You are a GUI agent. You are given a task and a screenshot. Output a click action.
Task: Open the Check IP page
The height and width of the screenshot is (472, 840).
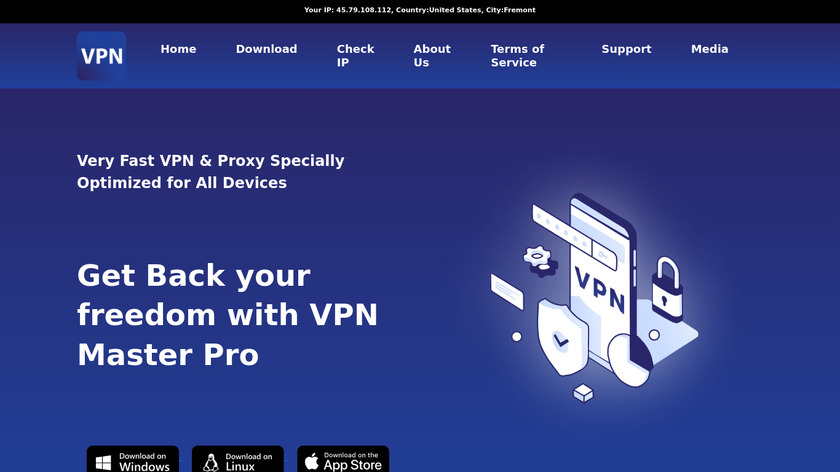click(x=355, y=56)
